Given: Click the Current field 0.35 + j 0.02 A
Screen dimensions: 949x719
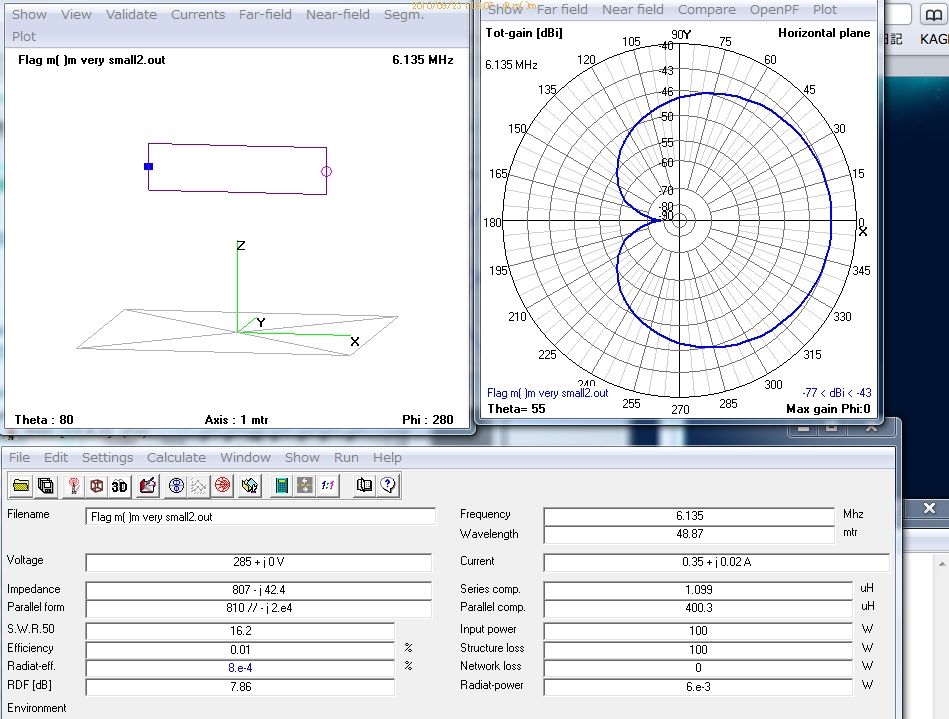Looking at the screenshot, I should click(x=717, y=562).
